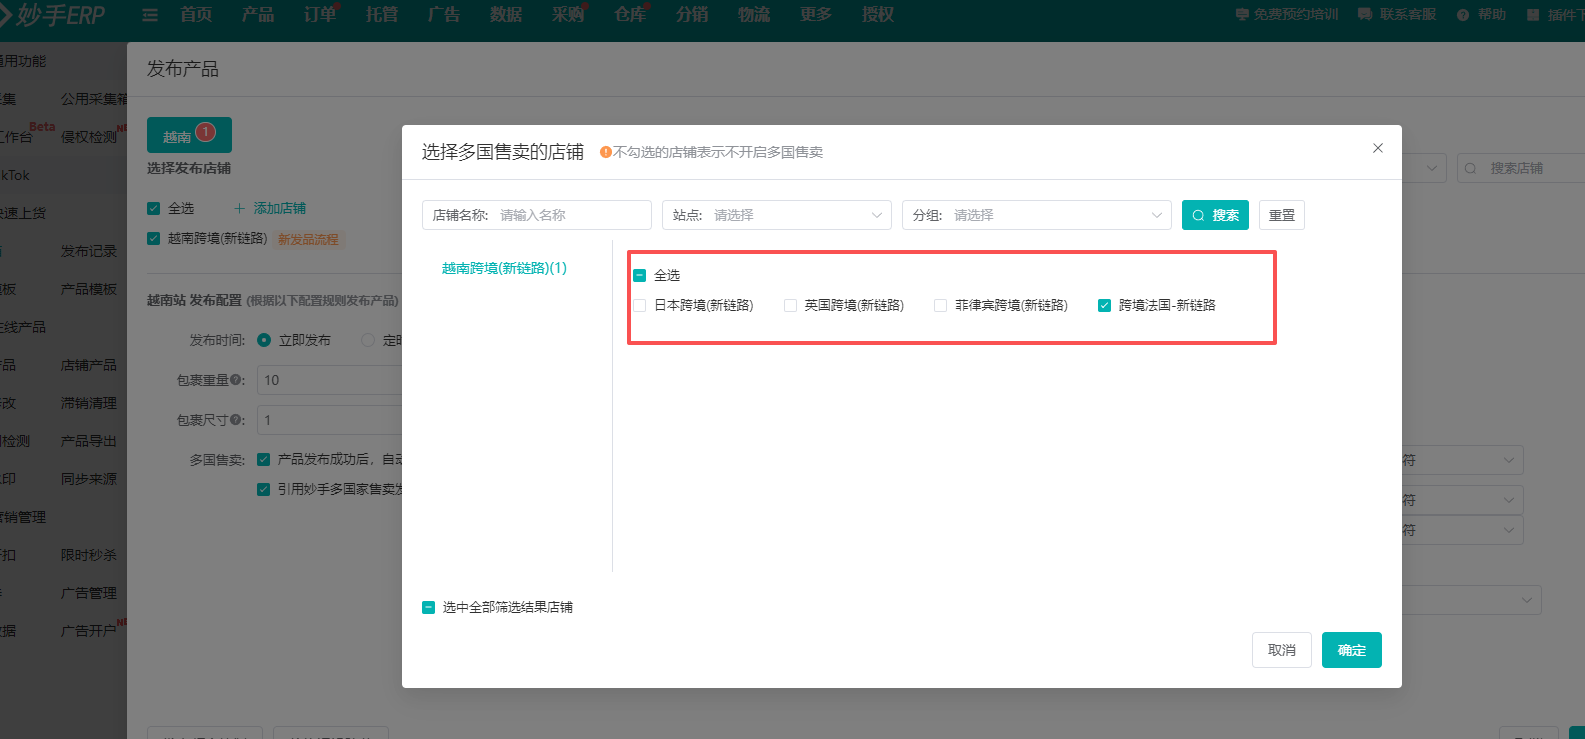The width and height of the screenshot is (1585, 739).
Task: Select 越南跨境(新链路)(1) in the dialog list
Action: [x=504, y=268]
